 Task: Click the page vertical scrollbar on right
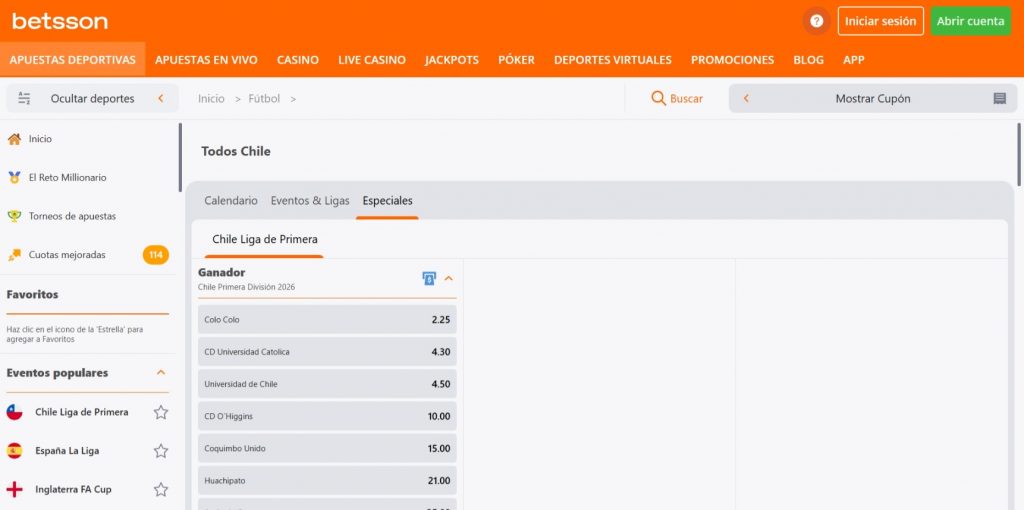(1019, 153)
